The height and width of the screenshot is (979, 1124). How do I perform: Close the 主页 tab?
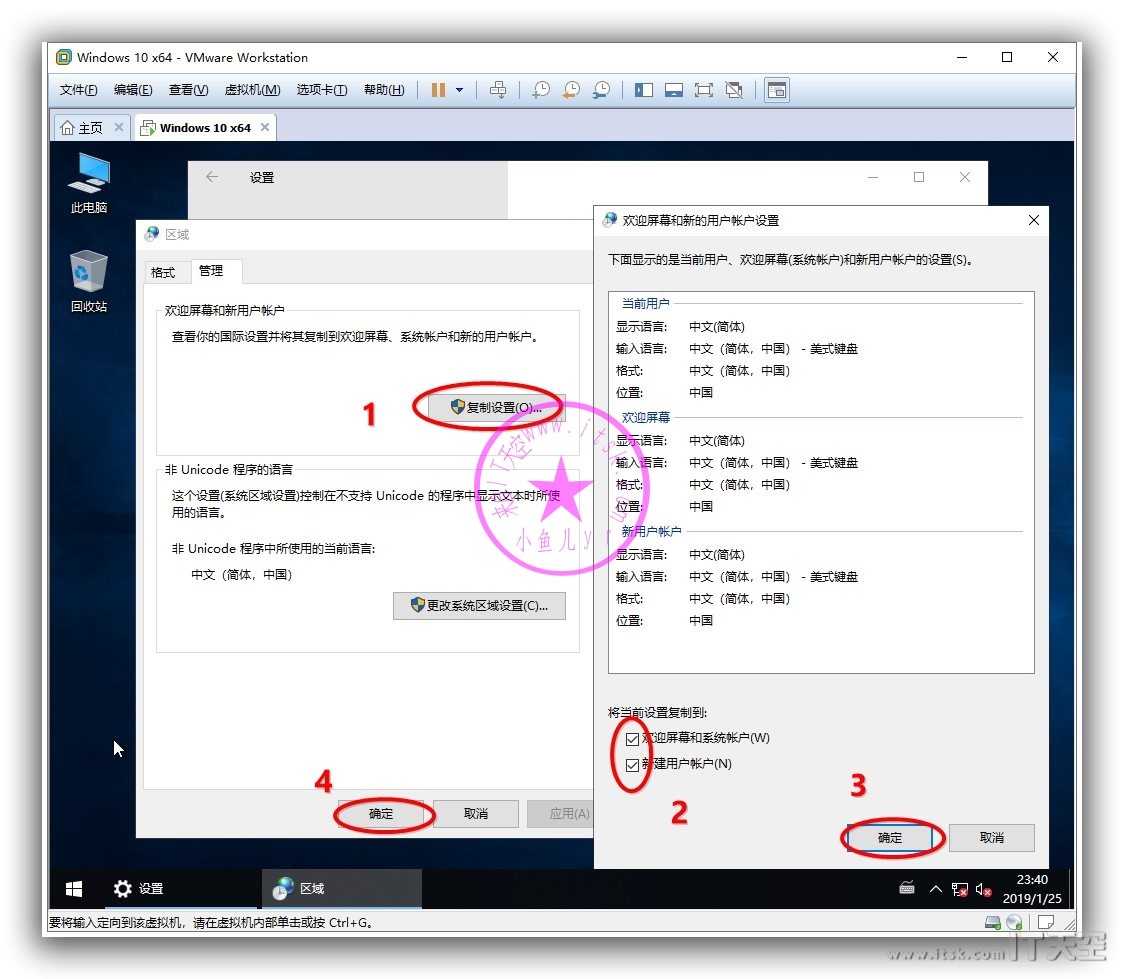tap(119, 127)
